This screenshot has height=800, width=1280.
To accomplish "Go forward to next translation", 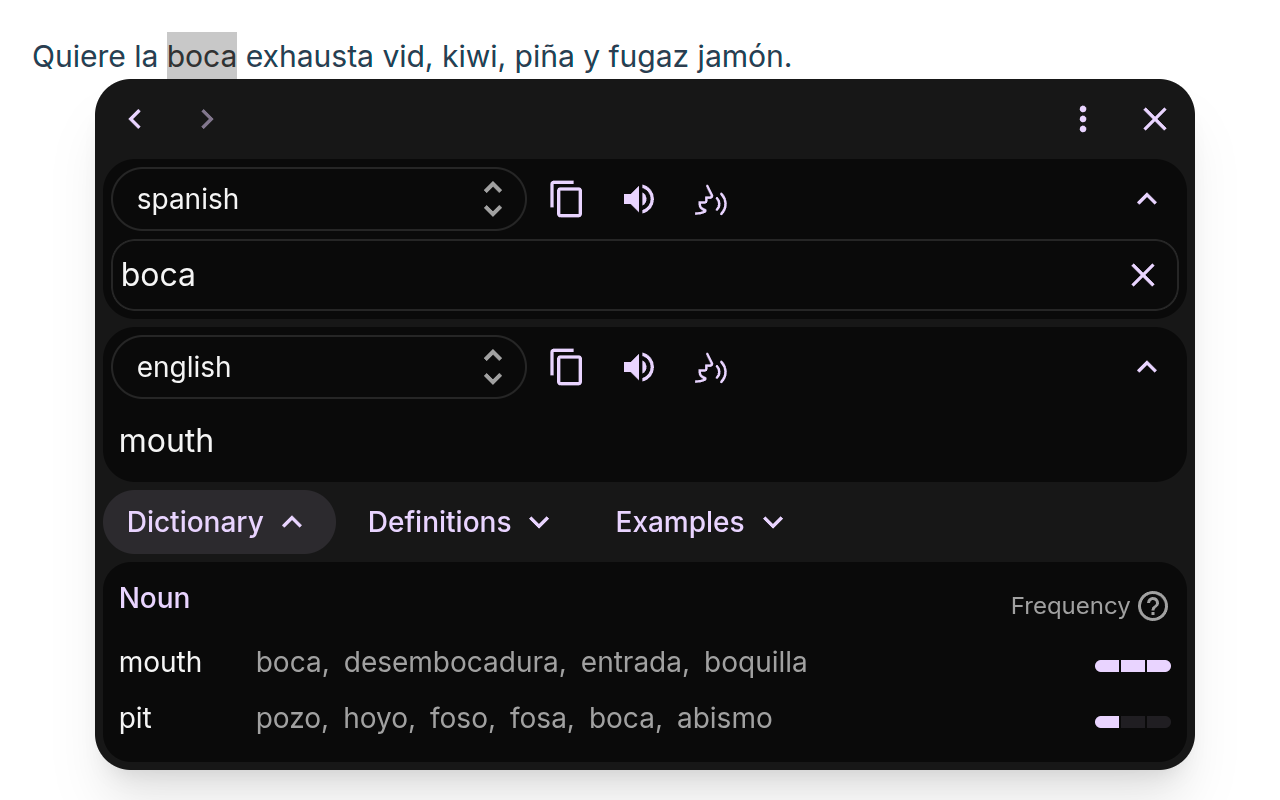I will (207, 120).
